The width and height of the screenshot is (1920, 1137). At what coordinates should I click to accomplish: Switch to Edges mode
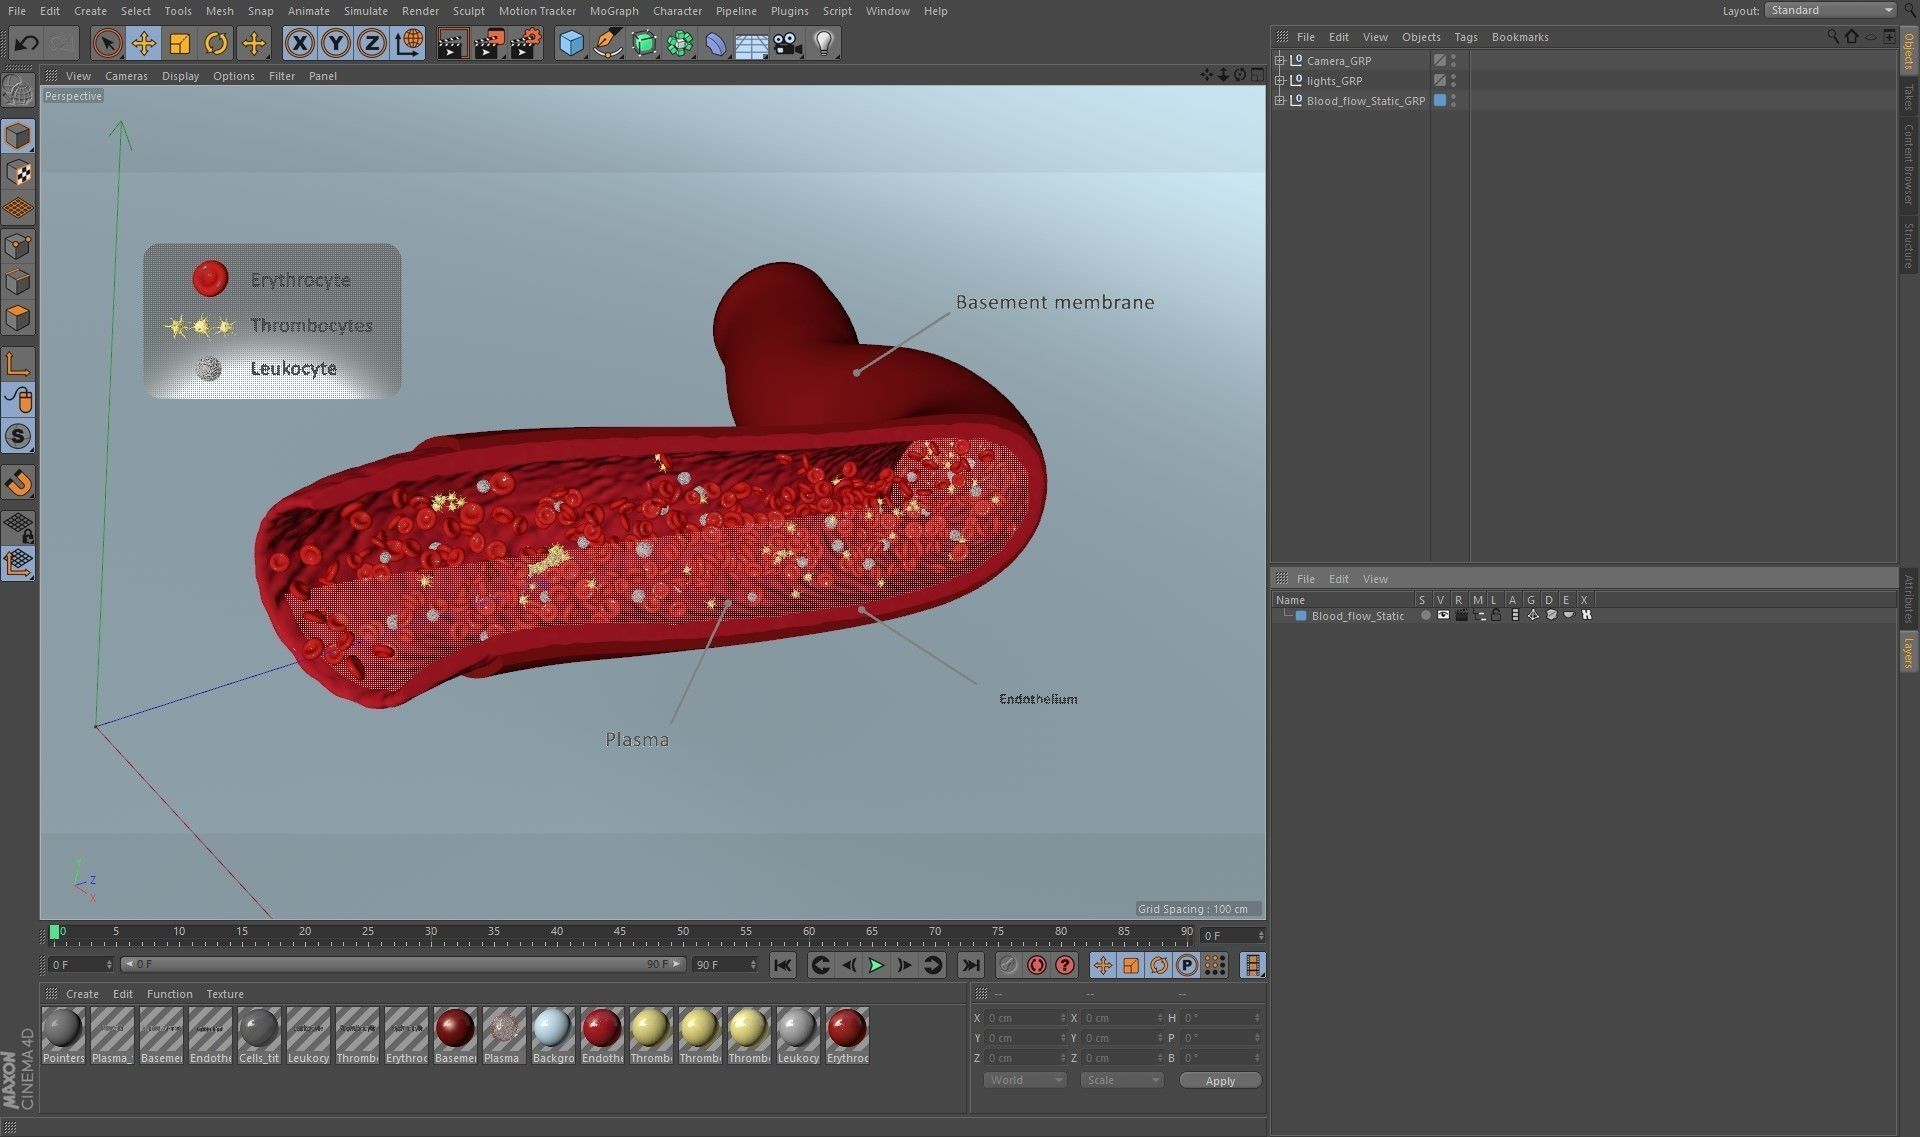(18, 282)
